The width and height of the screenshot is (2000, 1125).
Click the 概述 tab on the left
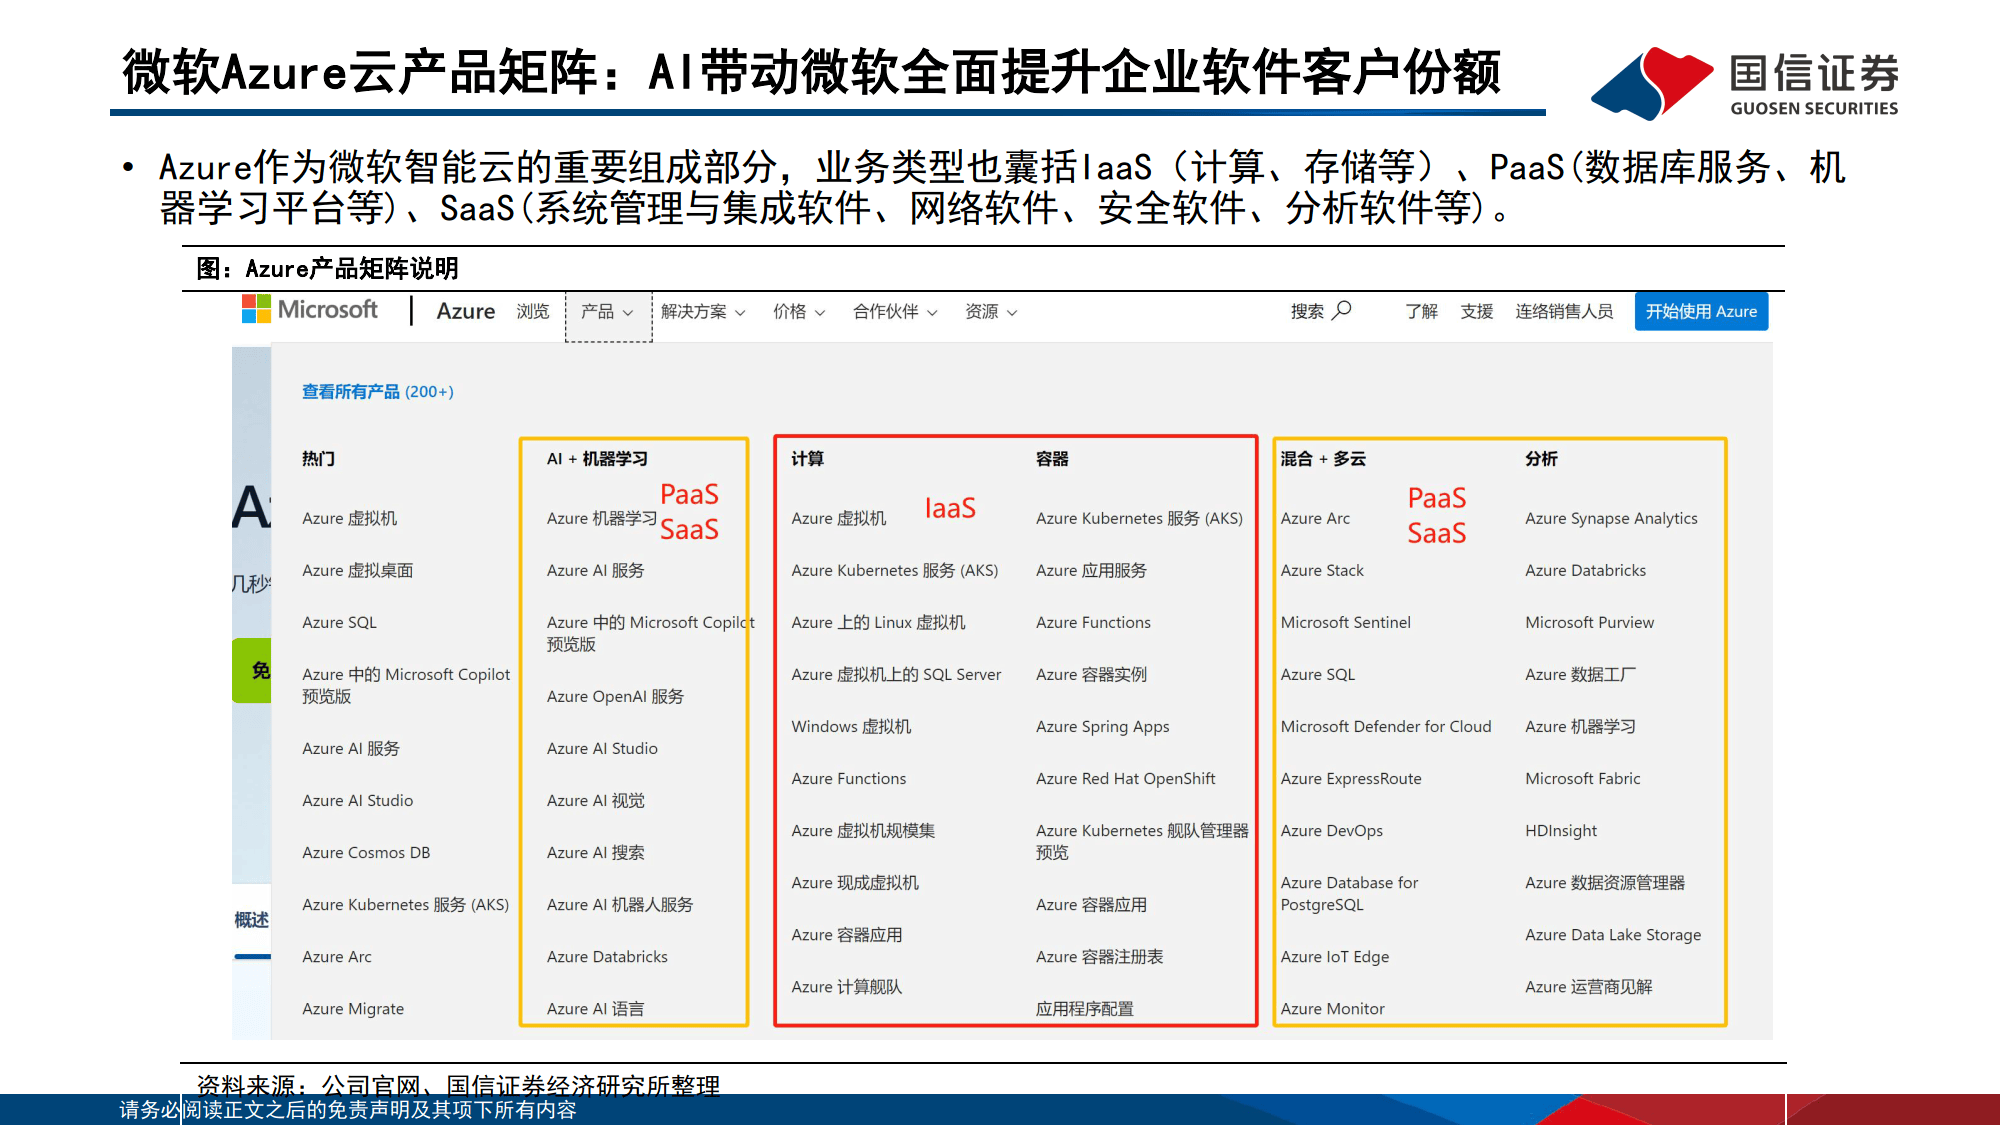(x=251, y=919)
